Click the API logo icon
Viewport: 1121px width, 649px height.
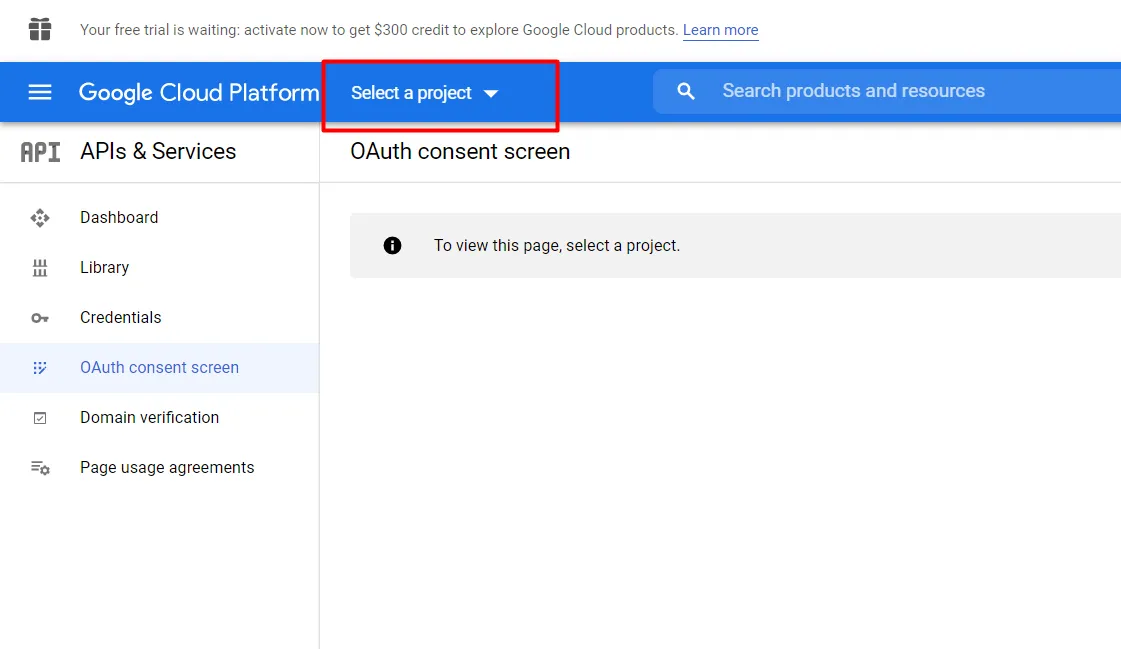pos(40,152)
